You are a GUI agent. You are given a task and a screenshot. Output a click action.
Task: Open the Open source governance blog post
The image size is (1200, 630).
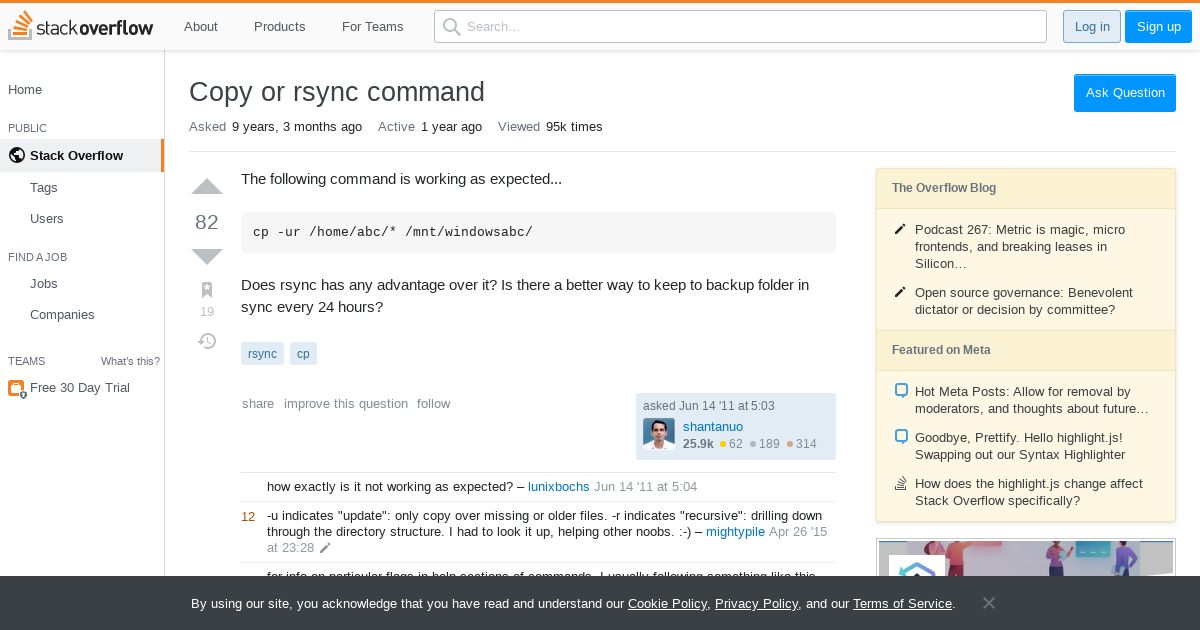coord(1024,301)
